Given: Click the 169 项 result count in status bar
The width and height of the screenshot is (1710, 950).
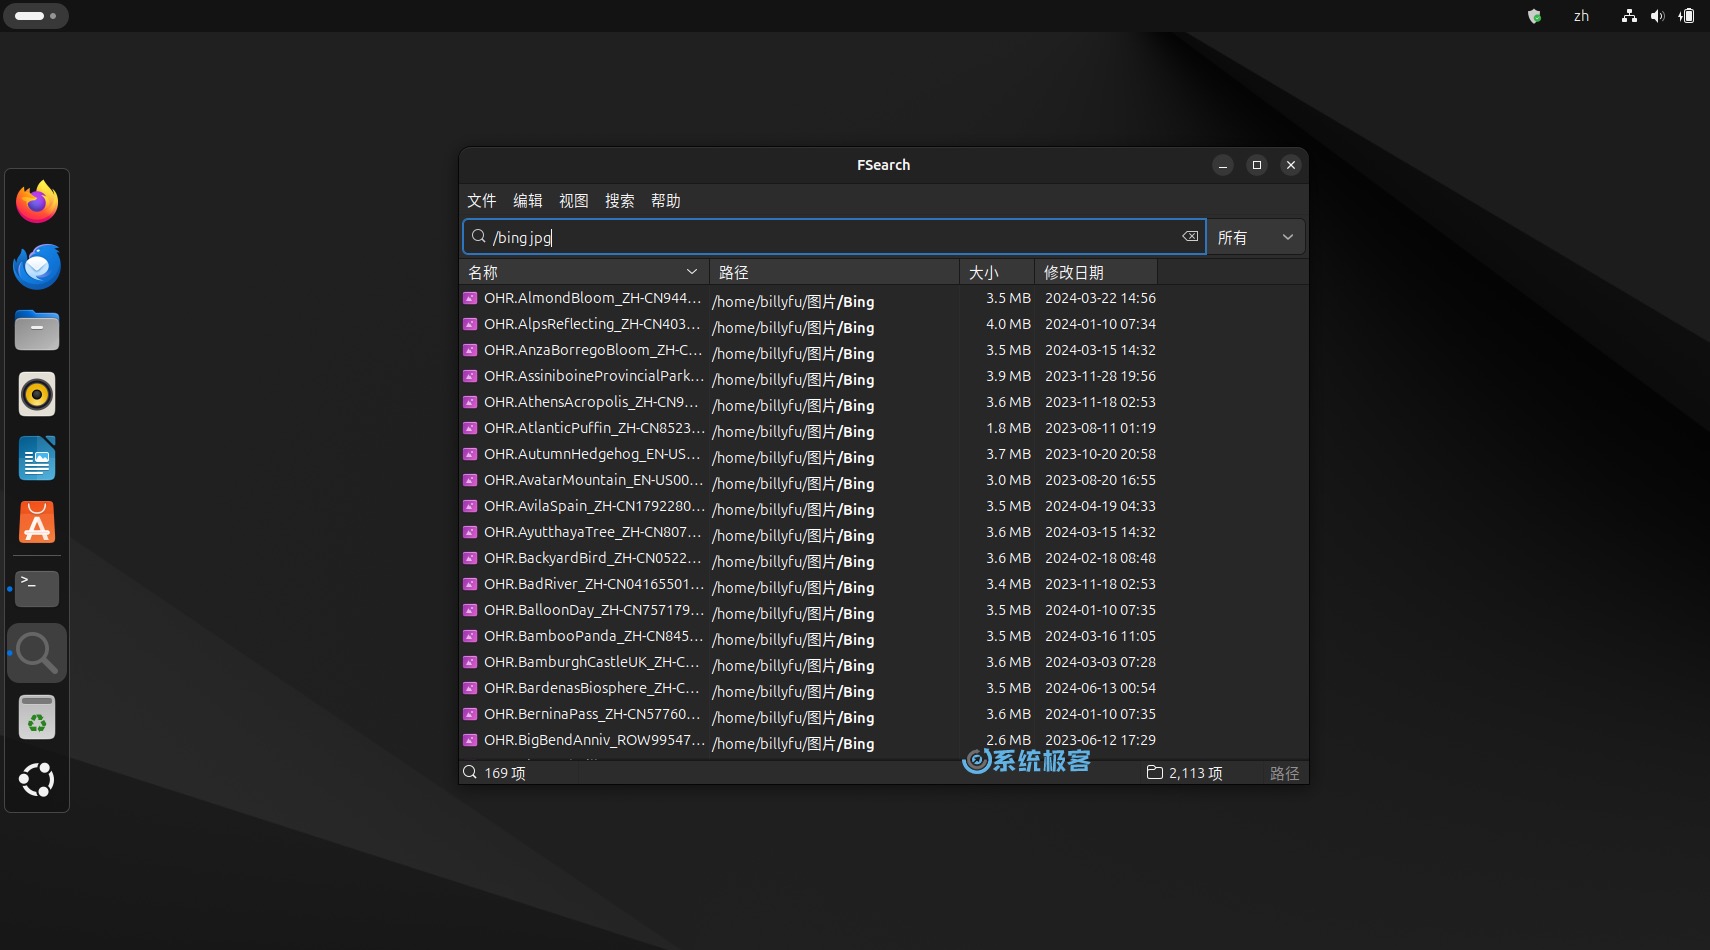Looking at the screenshot, I should click(505, 773).
